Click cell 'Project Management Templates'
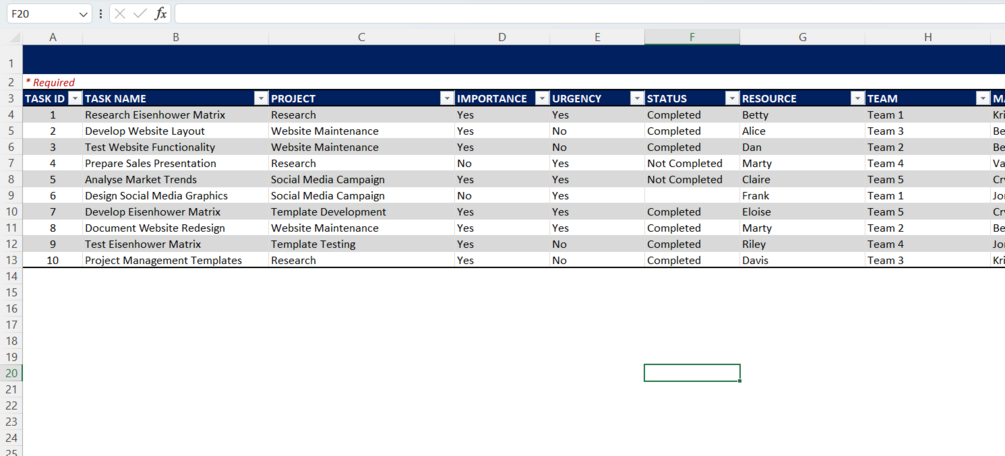Image resolution: width=1005 pixels, height=456 pixels. (x=176, y=260)
